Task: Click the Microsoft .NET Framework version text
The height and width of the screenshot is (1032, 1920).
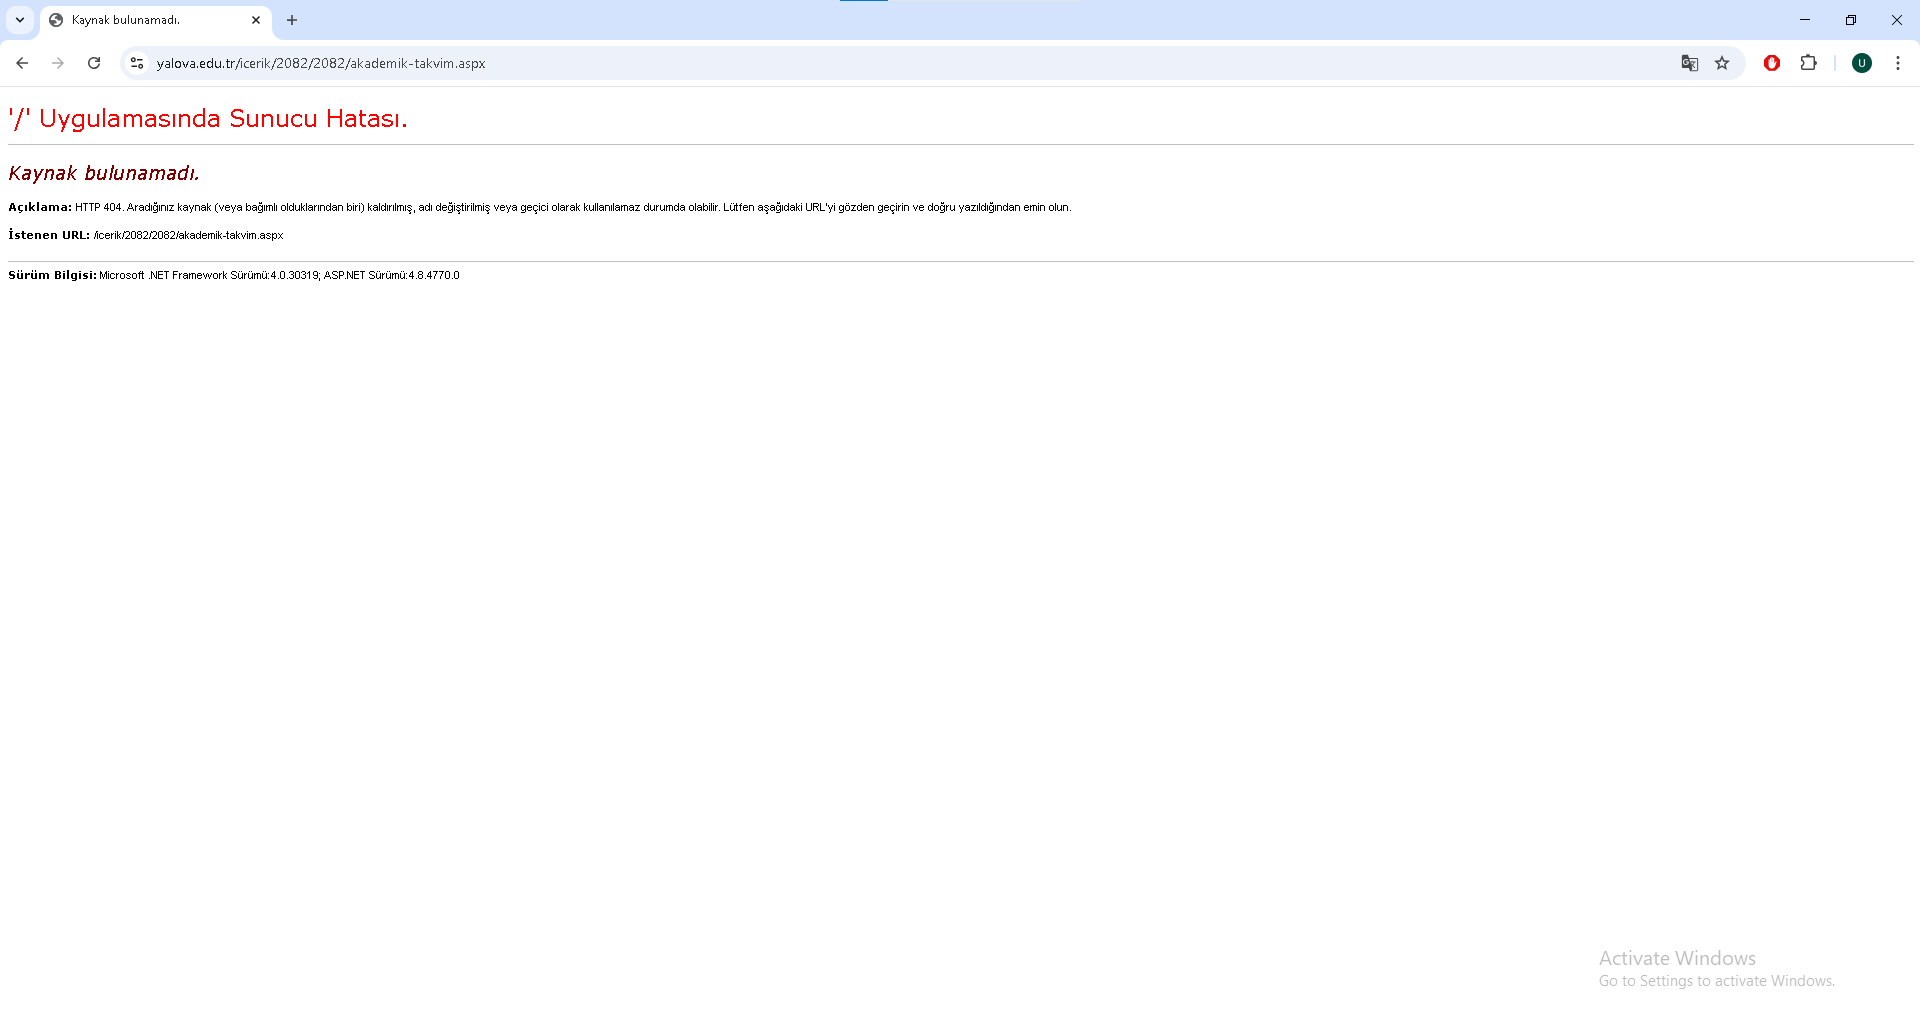Action: 279,275
